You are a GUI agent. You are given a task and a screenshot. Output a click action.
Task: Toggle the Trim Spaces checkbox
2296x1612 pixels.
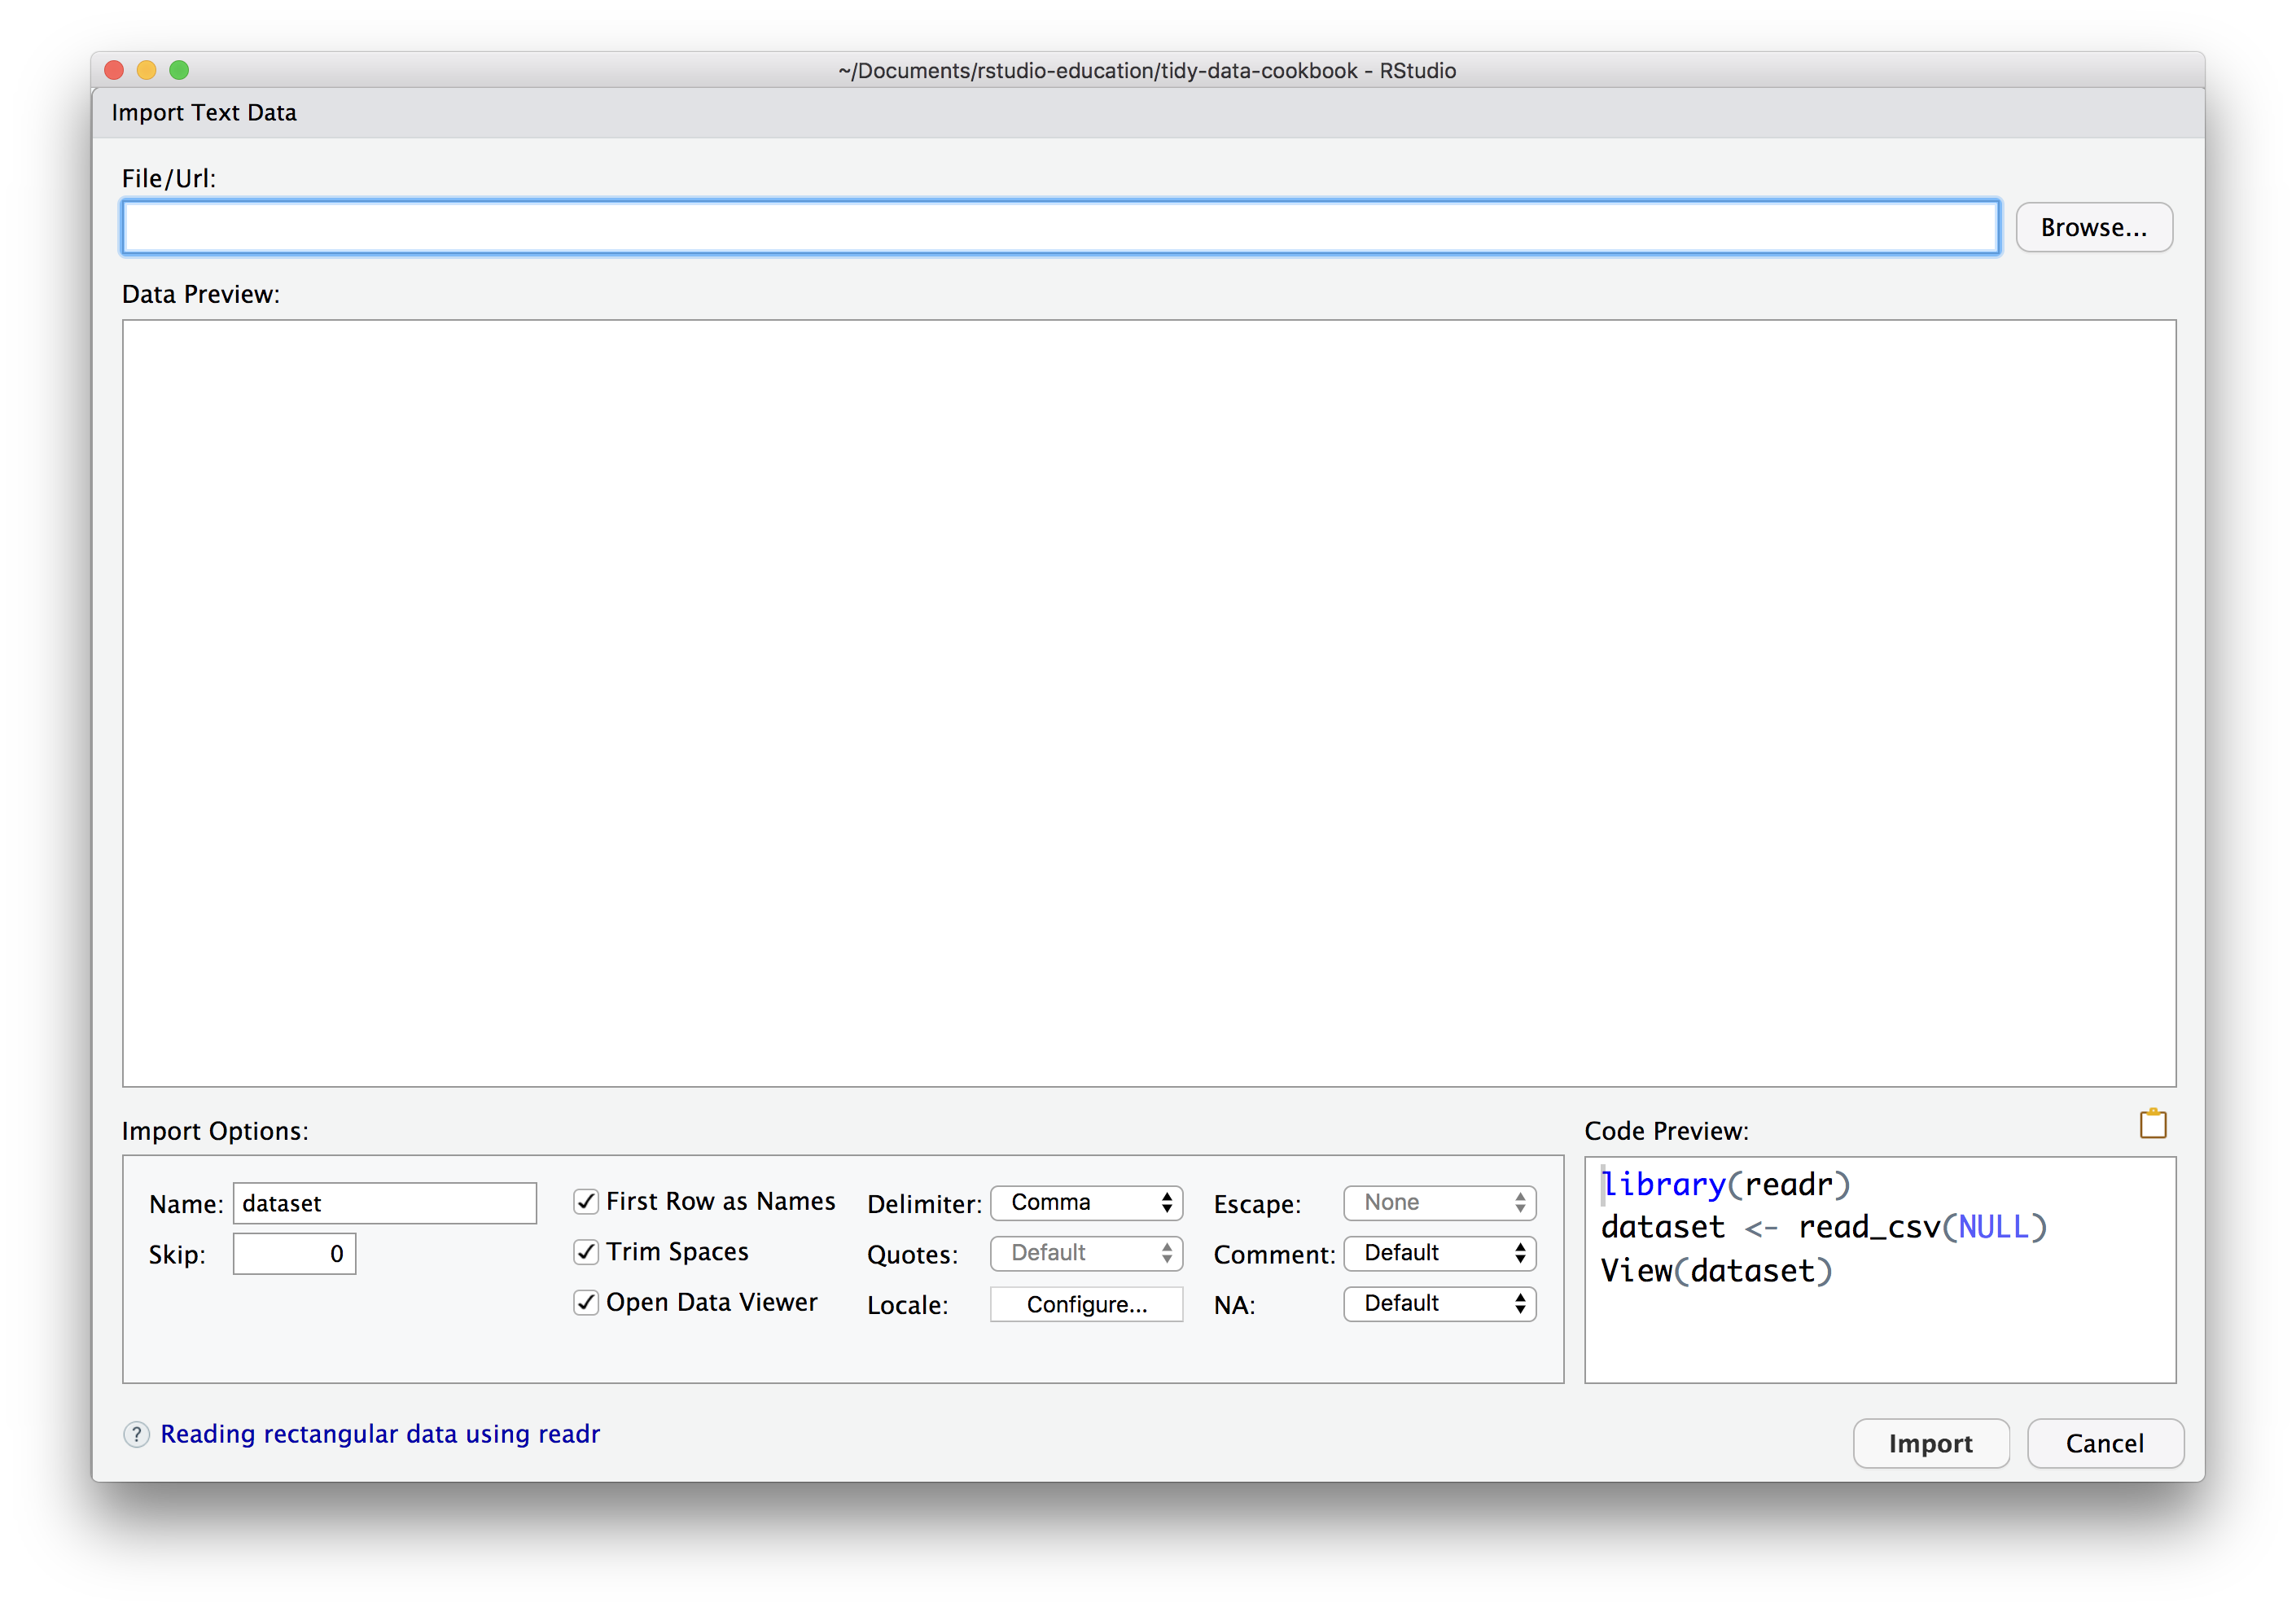tap(586, 1252)
